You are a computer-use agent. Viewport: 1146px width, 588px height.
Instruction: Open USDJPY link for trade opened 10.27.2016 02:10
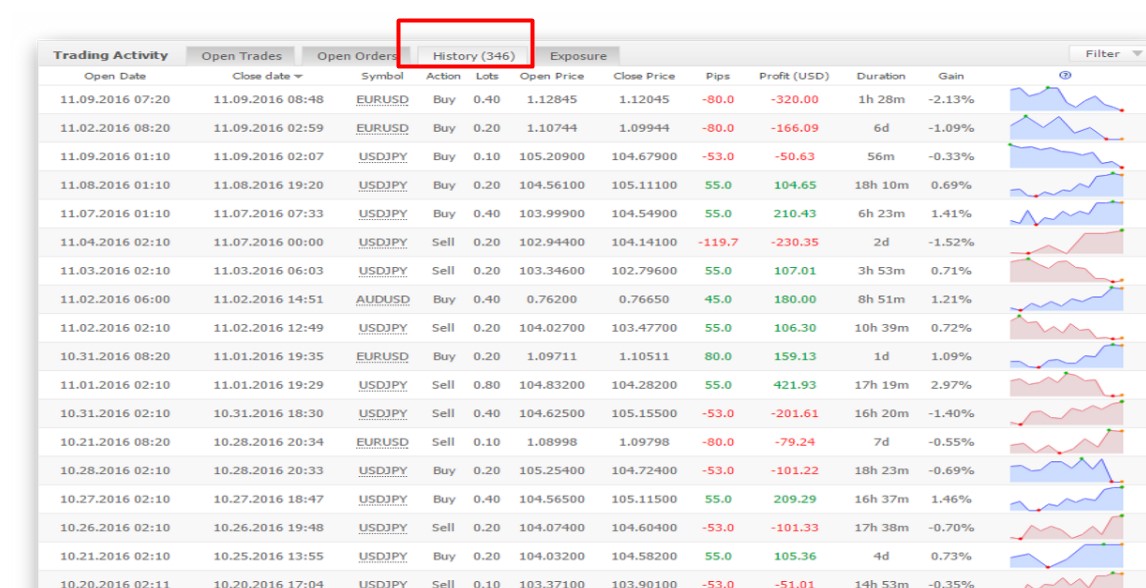(383, 499)
